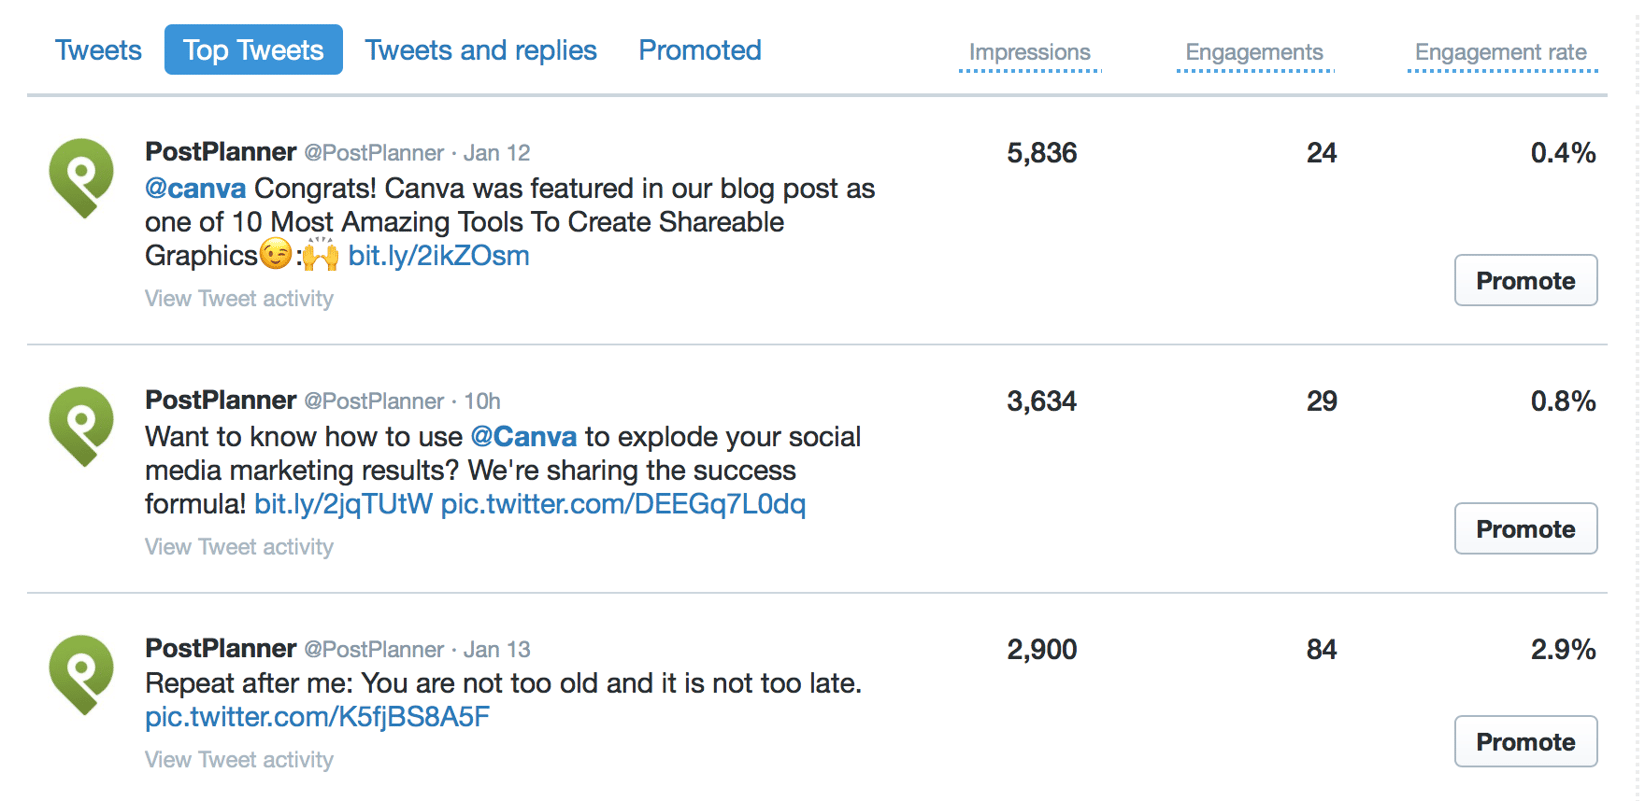Promote the Jan 13 motivational tweet
The width and height of the screenshot is (1645, 801).
pos(1525,741)
